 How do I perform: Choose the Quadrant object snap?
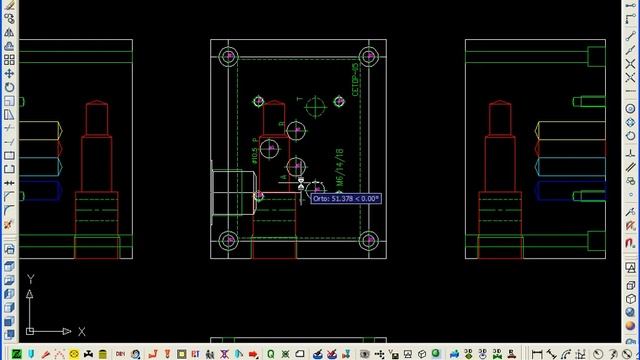pos(631,122)
